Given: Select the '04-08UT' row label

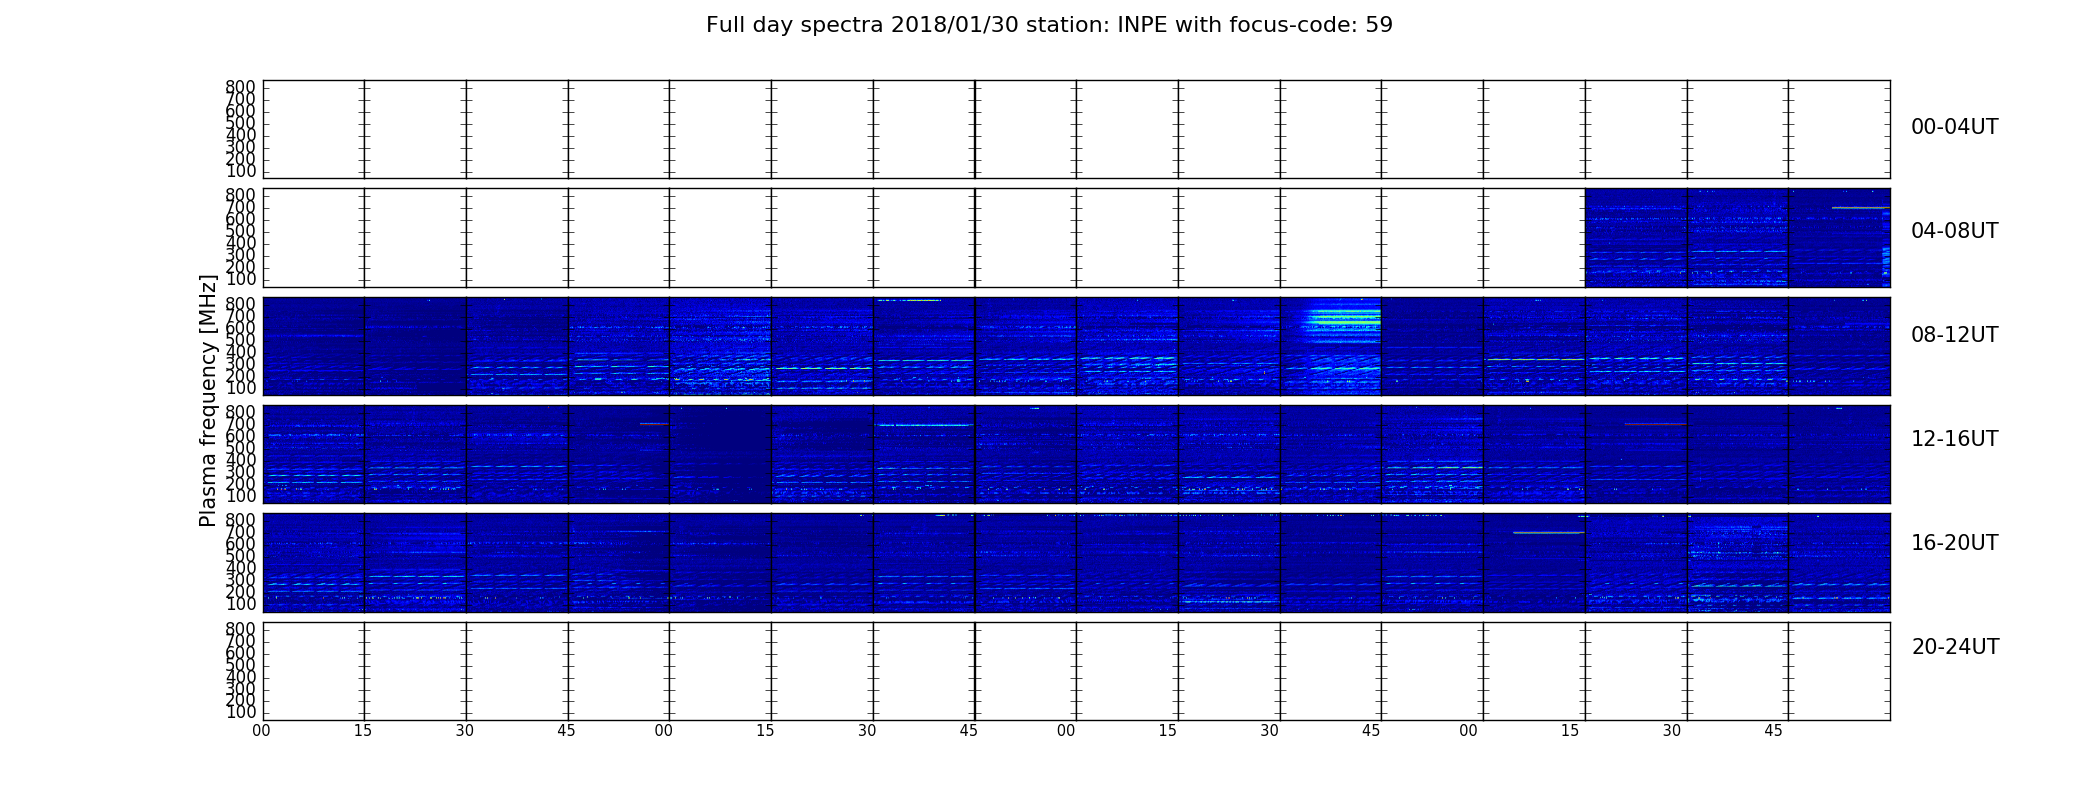Looking at the screenshot, I should [1955, 231].
